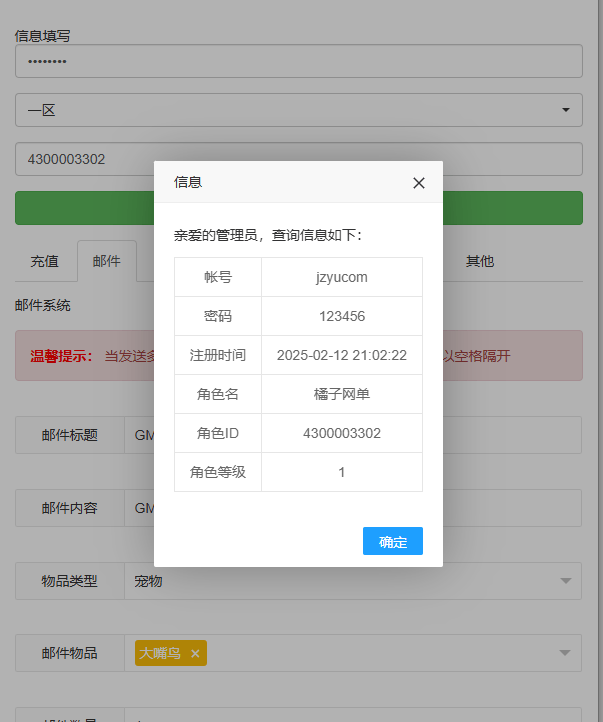Click into the 邮件内容 text field

(139, 508)
